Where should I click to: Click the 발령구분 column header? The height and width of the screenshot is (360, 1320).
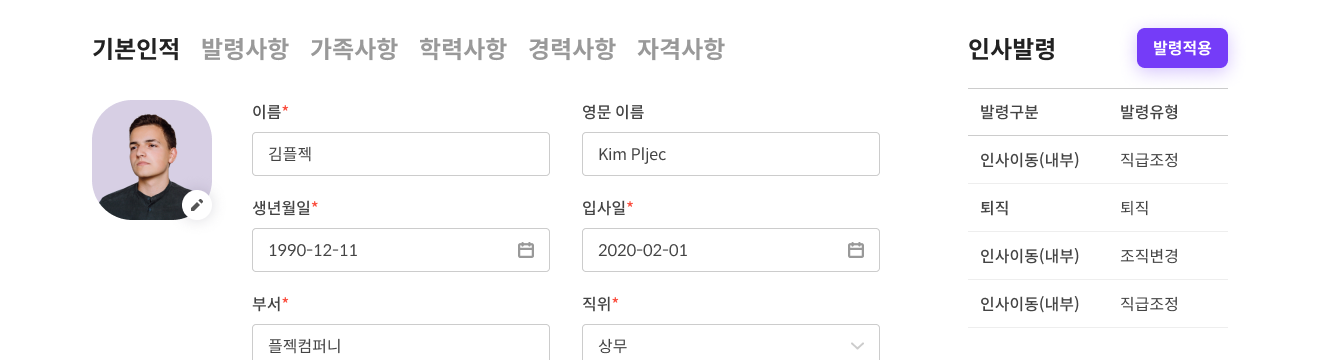tap(1009, 112)
